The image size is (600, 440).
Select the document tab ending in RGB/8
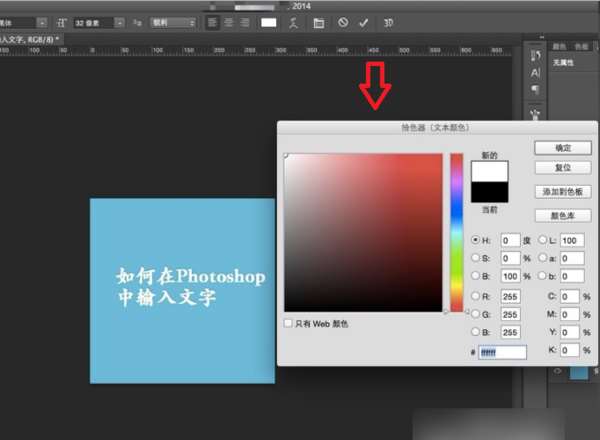click(30, 39)
